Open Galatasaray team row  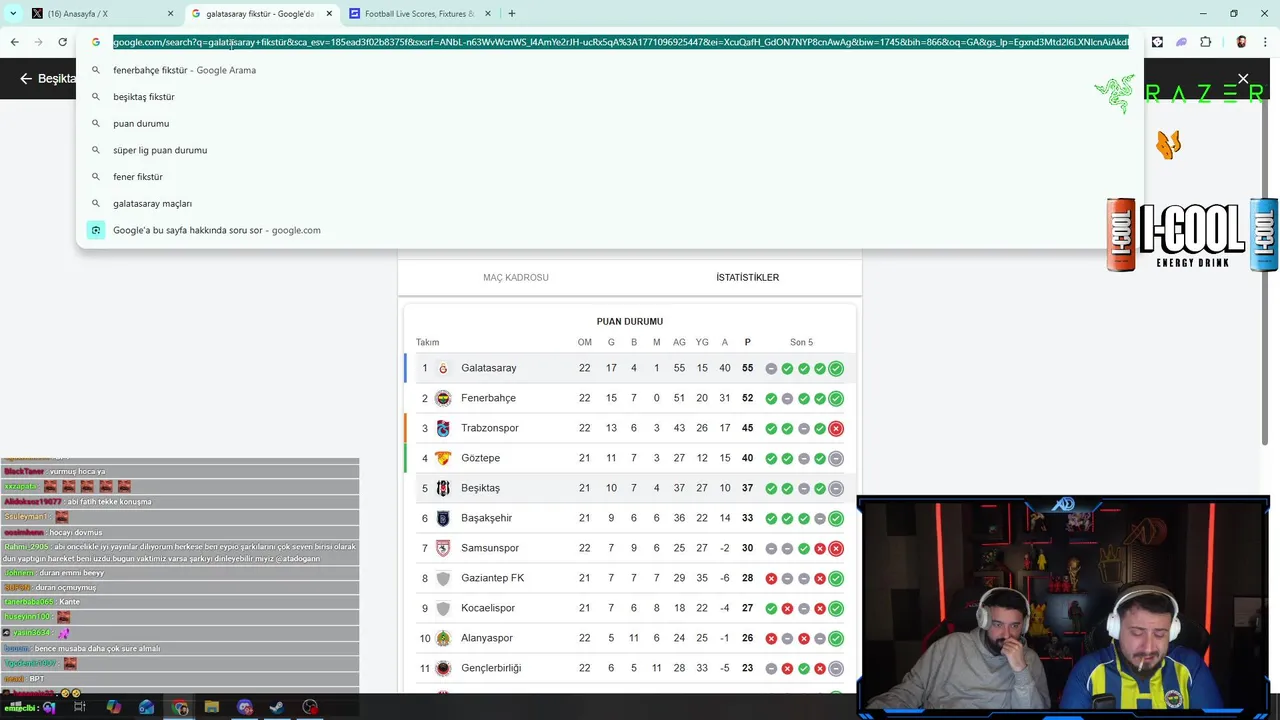[630, 368]
